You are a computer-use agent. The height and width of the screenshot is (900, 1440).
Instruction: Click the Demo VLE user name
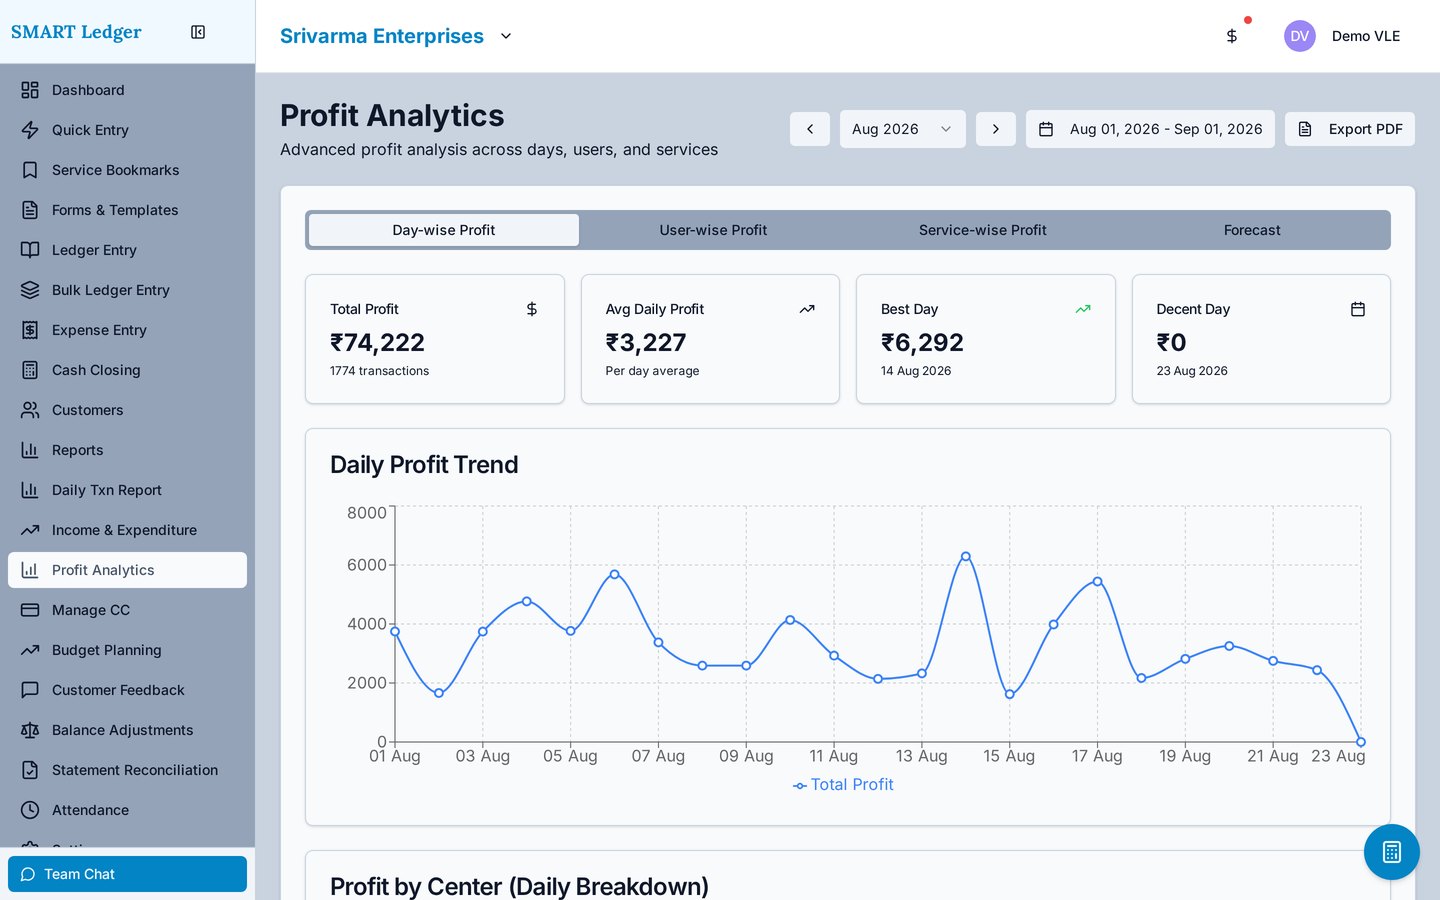pyautogui.click(x=1366, y=36)
